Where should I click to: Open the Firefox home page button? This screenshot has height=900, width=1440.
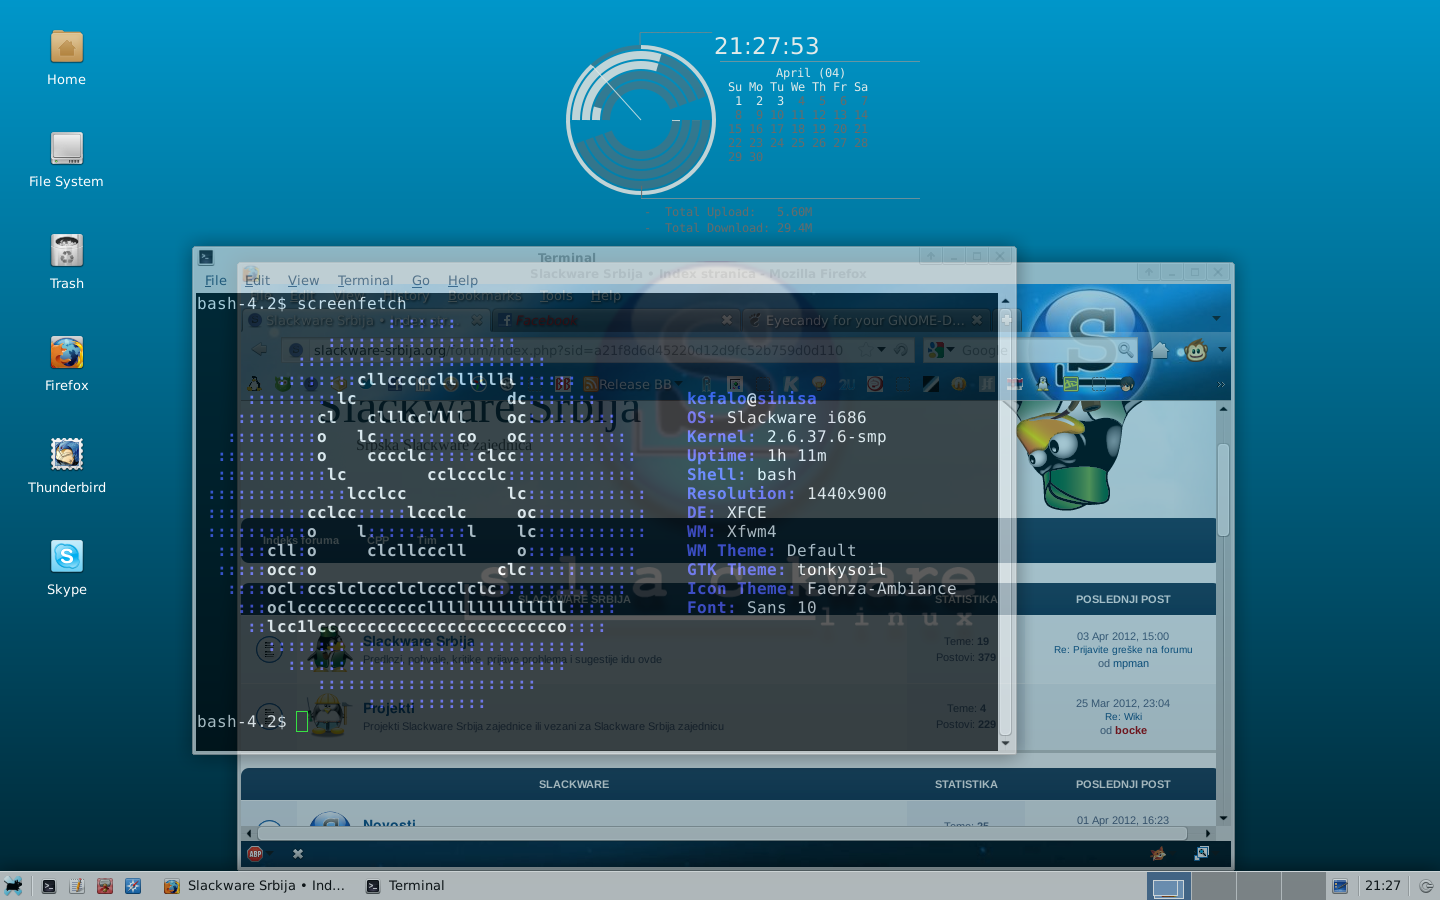pyautogui.click(x=1160, y=350)
